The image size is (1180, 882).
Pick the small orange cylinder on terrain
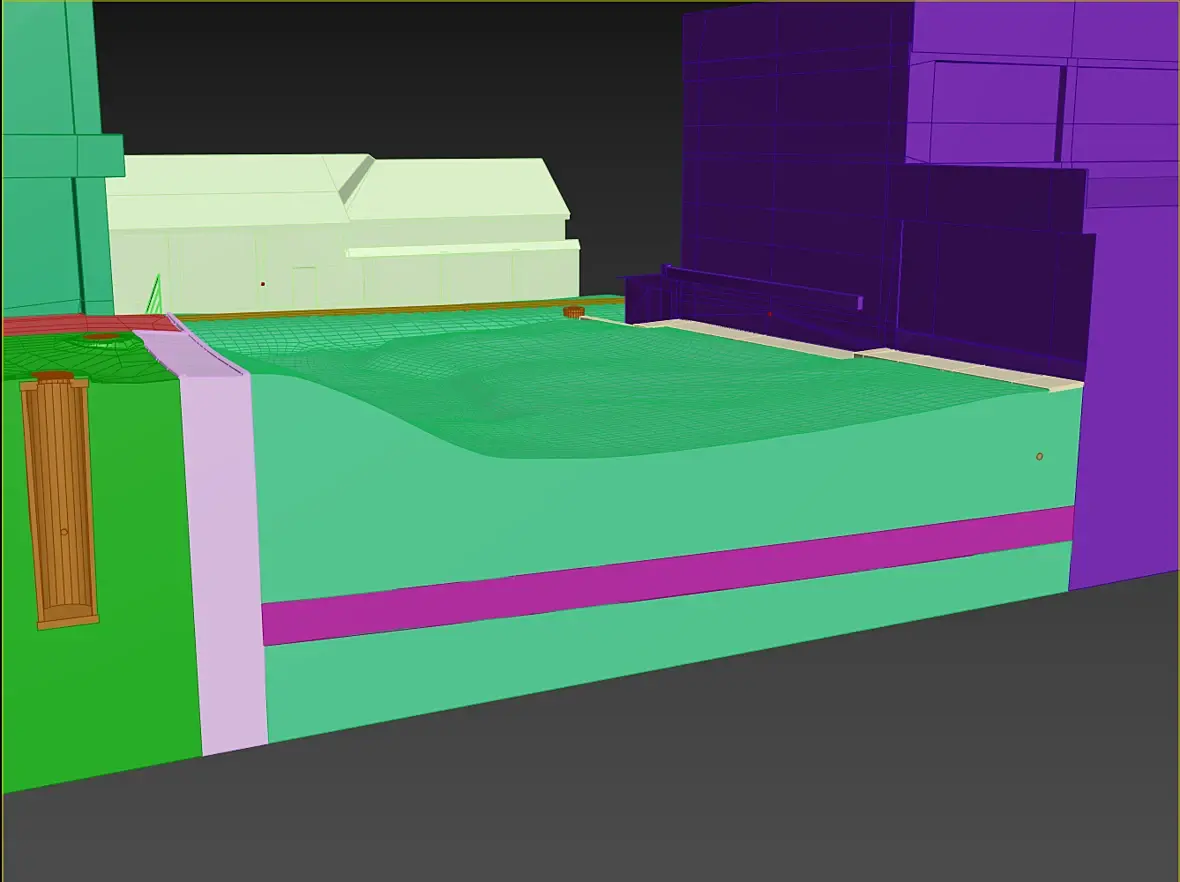[573, 312]
